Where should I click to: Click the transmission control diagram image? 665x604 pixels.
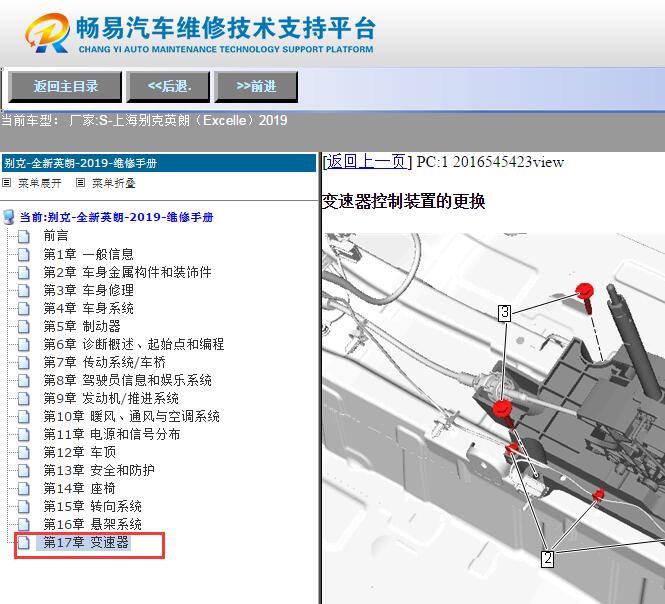493,418
